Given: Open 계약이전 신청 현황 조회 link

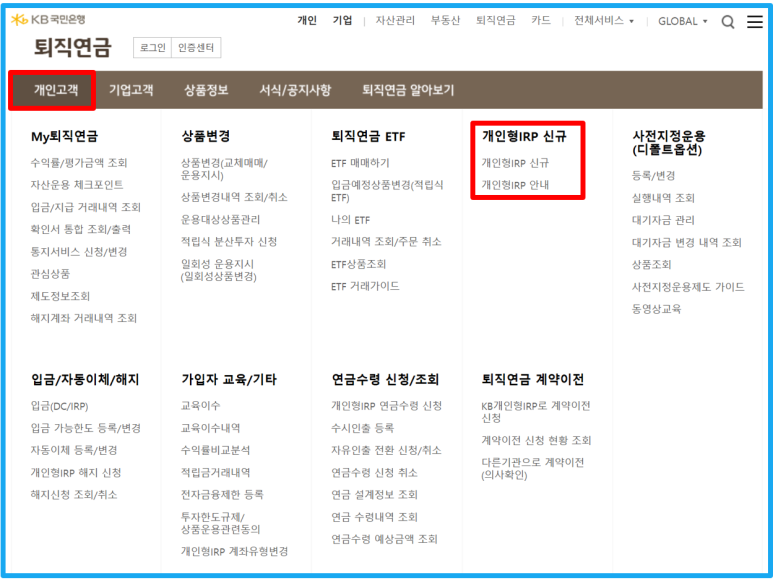Looking at the screenshot, I should tap(536, 440).
